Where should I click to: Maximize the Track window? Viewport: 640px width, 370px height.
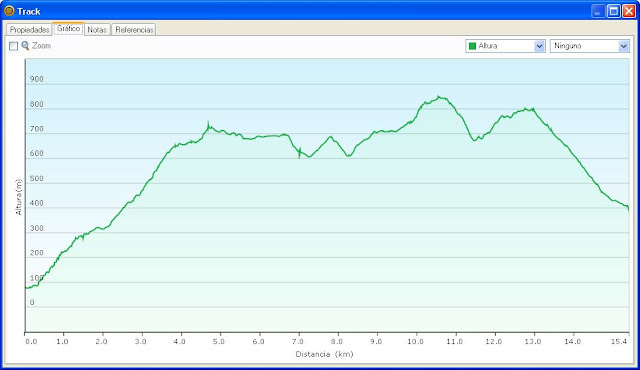tap(613, 11)
